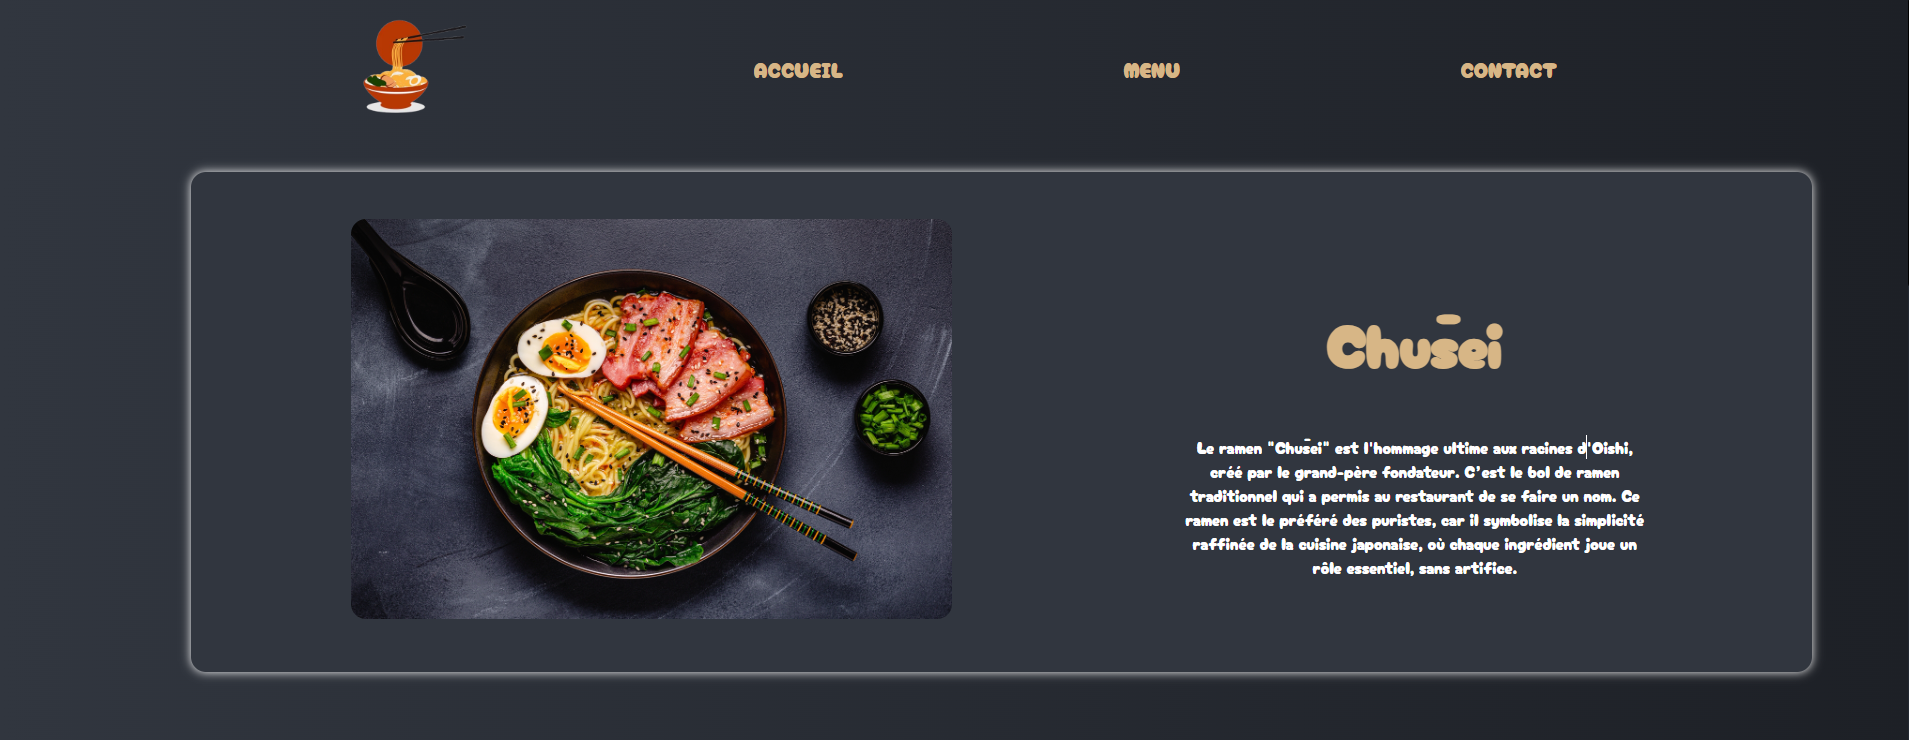Click the black spoon in the photo
This screenshot has height=740, width=1909.
point(413,293)
